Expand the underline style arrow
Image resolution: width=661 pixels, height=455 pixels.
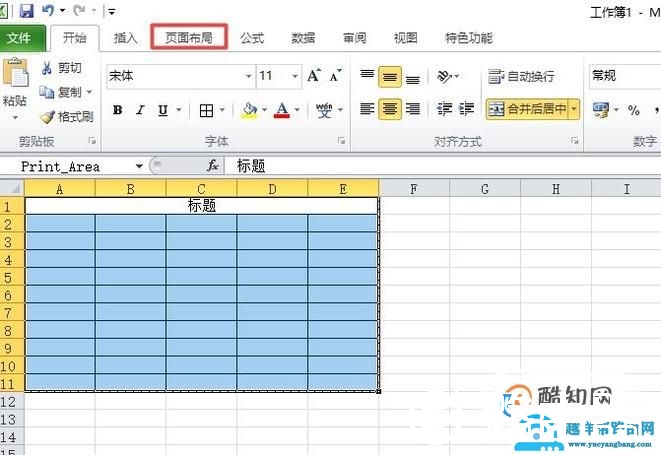[x=179, y=110]
